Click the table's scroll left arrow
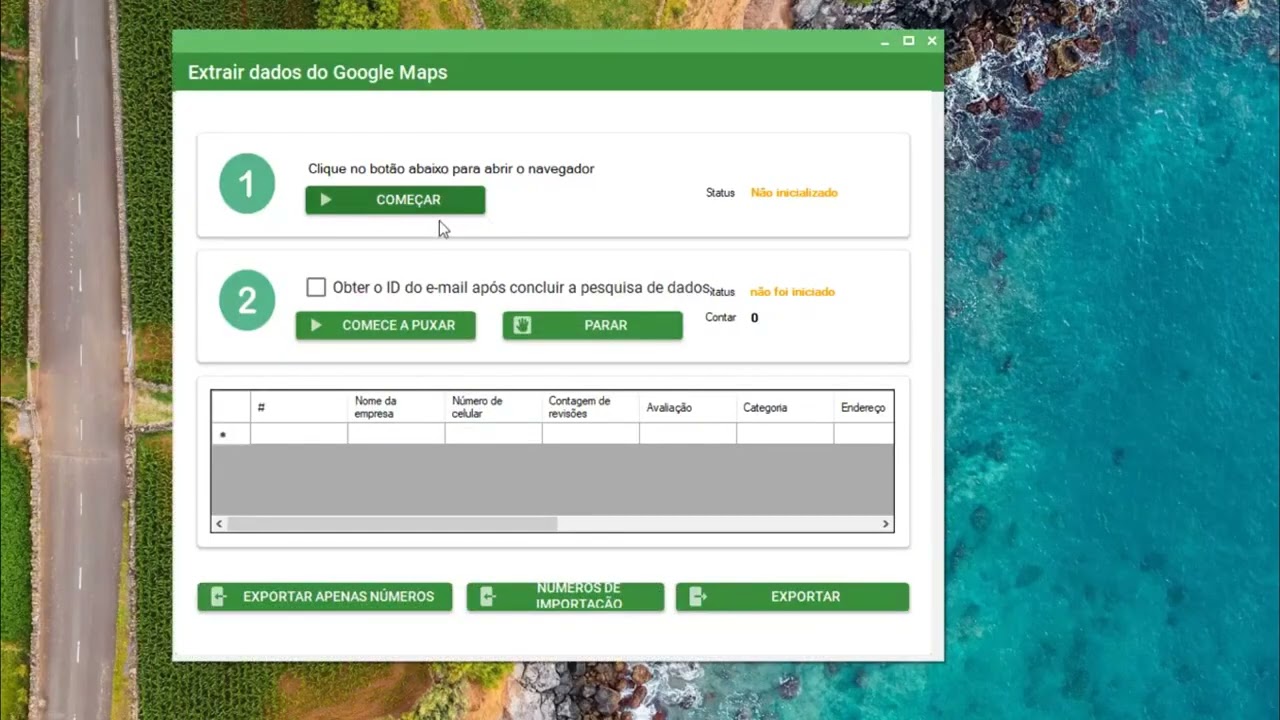The height and width of the screenshot is (720, 1280). coord(219,524)
